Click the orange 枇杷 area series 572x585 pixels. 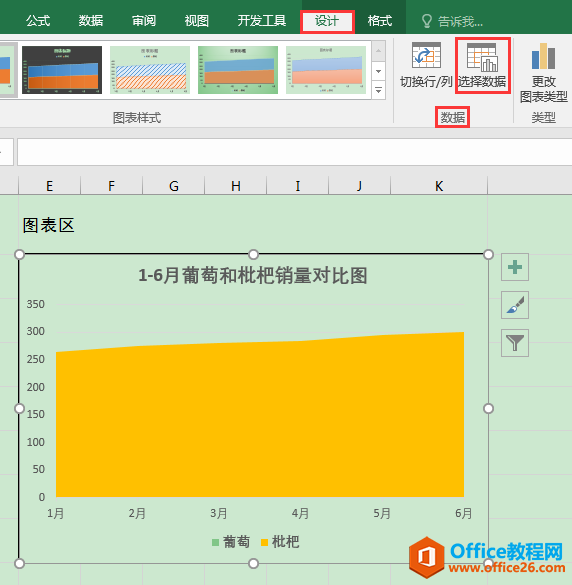coord(260,418)
